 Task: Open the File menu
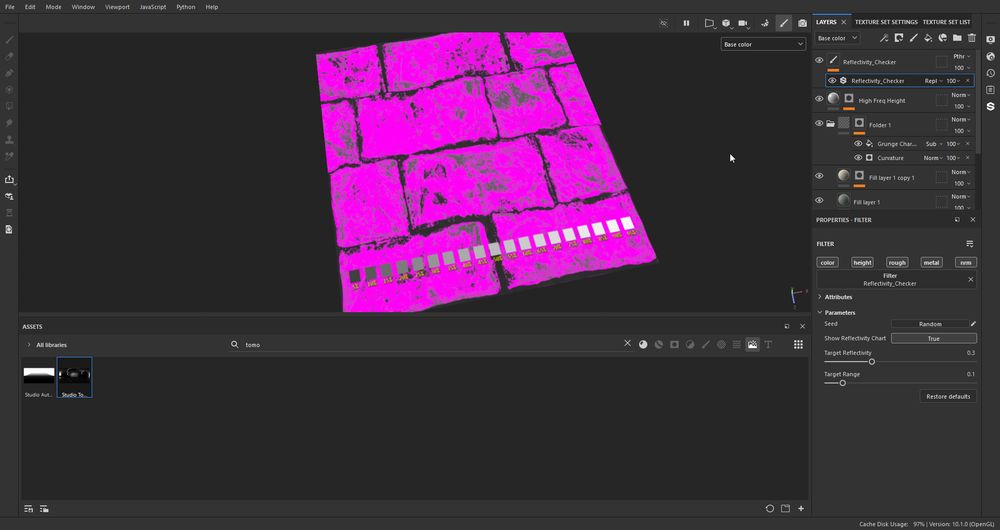(x=10, y=7)
